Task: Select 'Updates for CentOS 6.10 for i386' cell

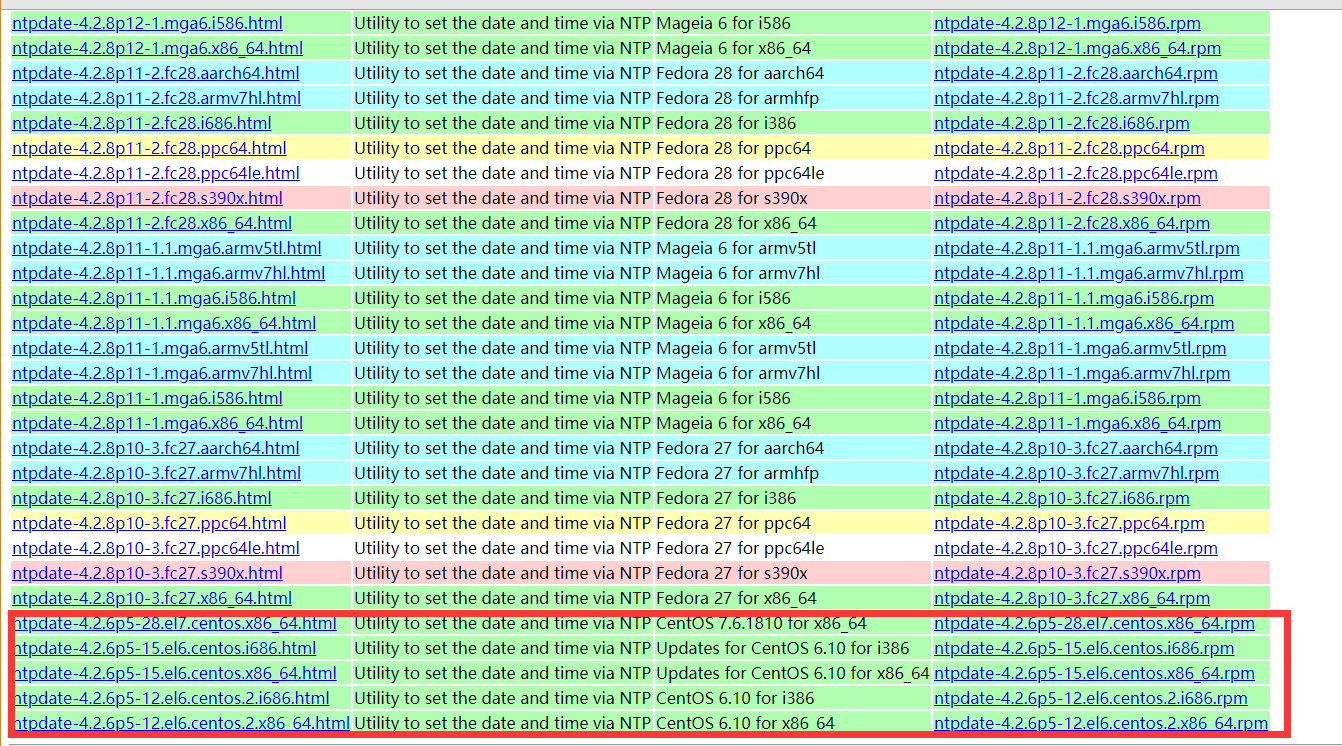Action: [792, 648]
